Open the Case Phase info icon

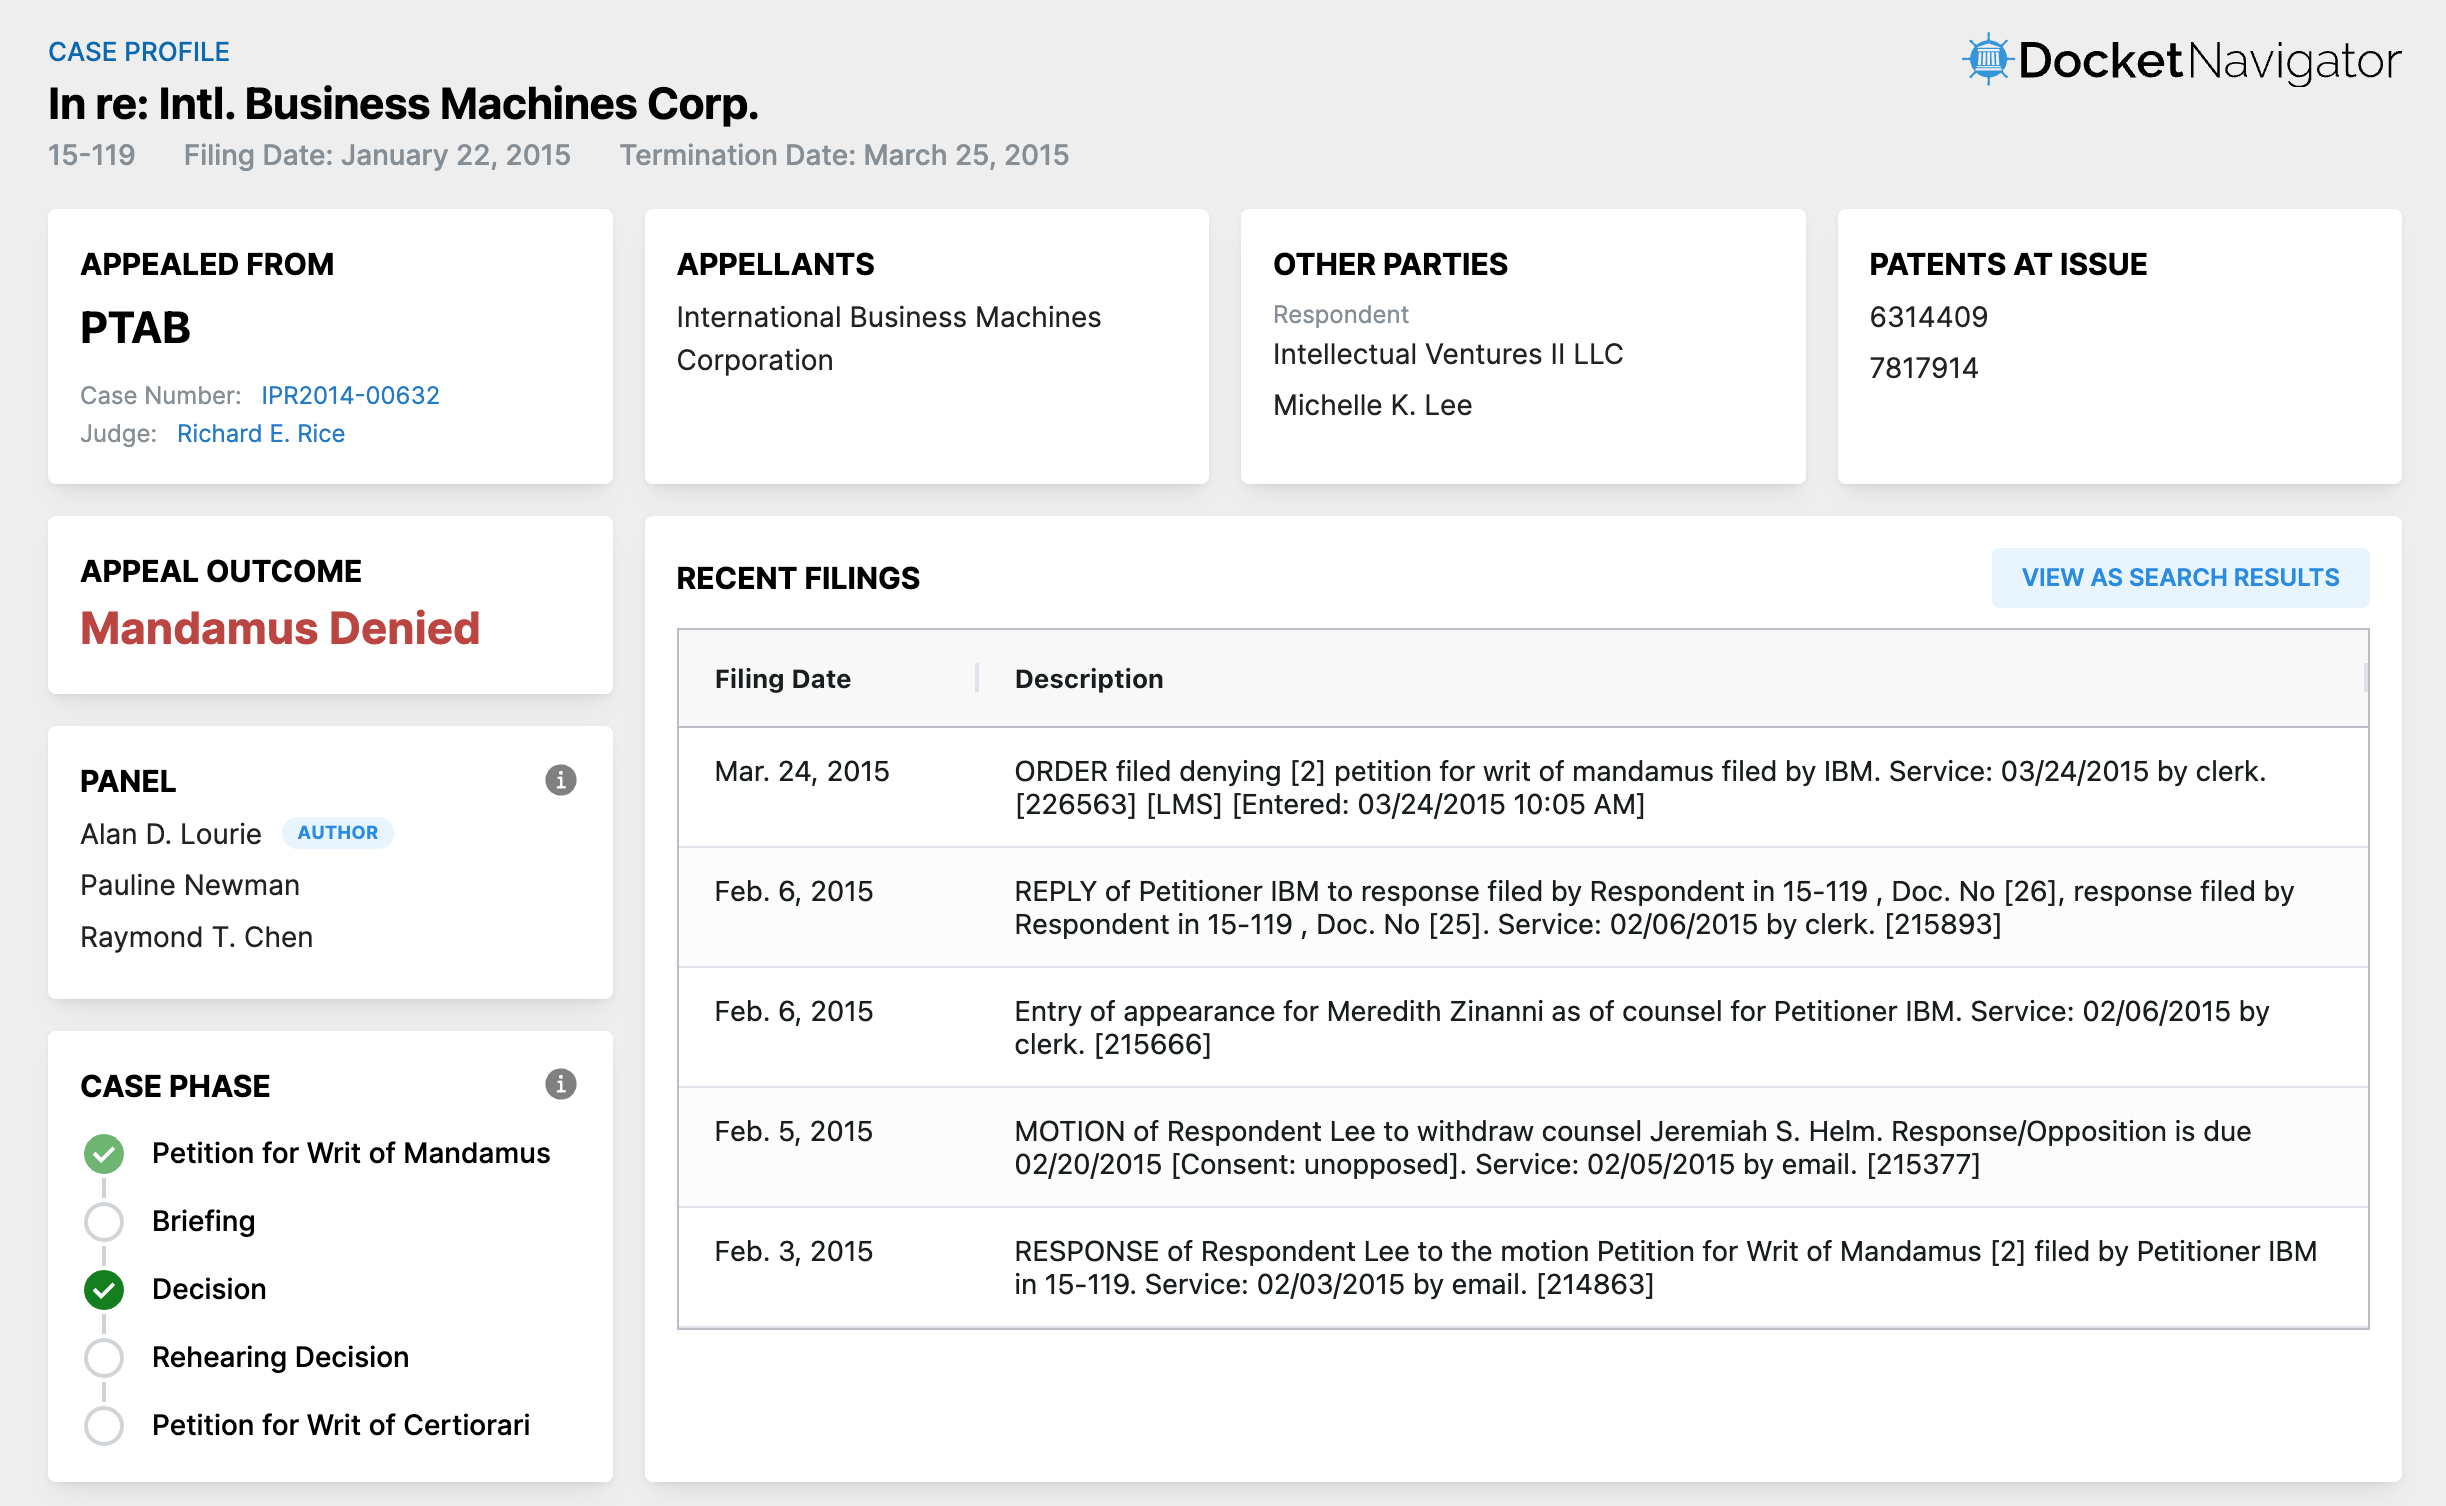tap(560, 1084)
